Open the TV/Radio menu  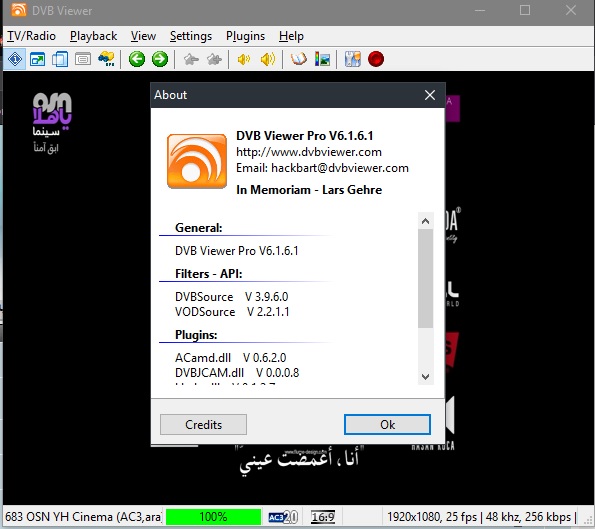[31, 36]
